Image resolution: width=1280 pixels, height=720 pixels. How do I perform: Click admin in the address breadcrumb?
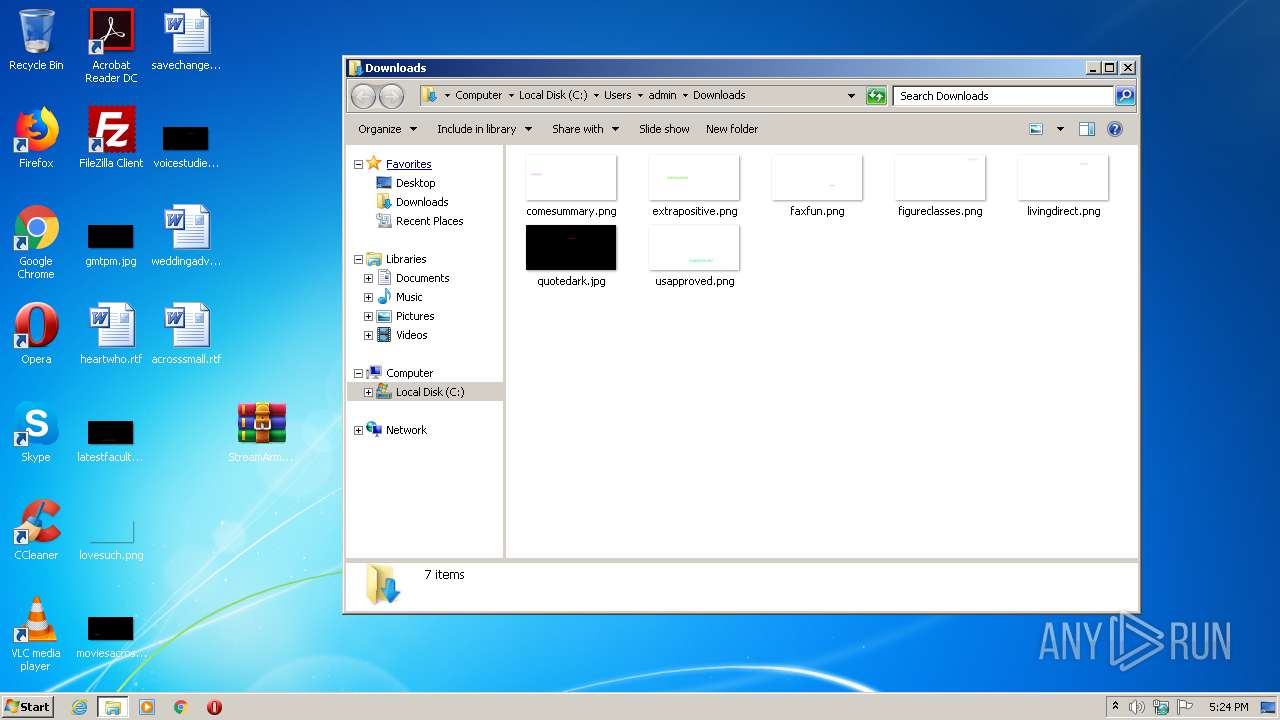662,96
